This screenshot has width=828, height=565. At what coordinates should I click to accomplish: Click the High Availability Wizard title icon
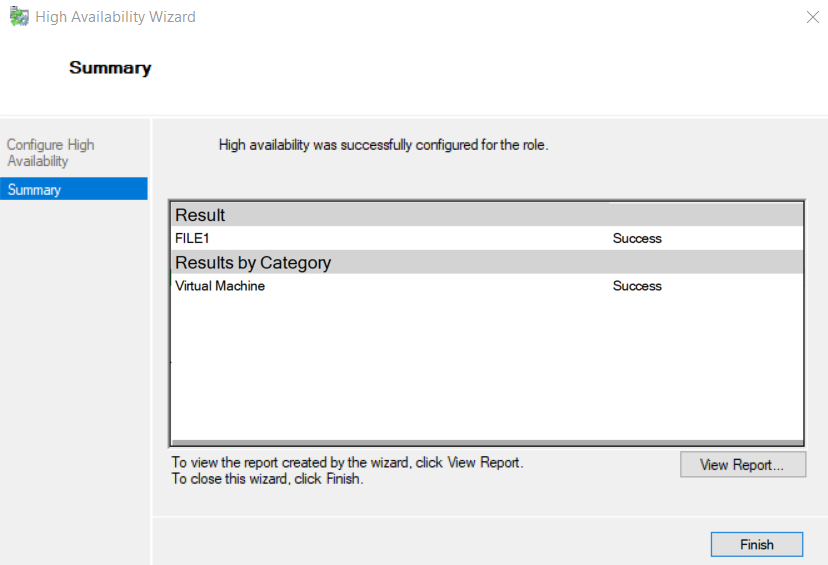pyautogui.click(x=19, y=16)
